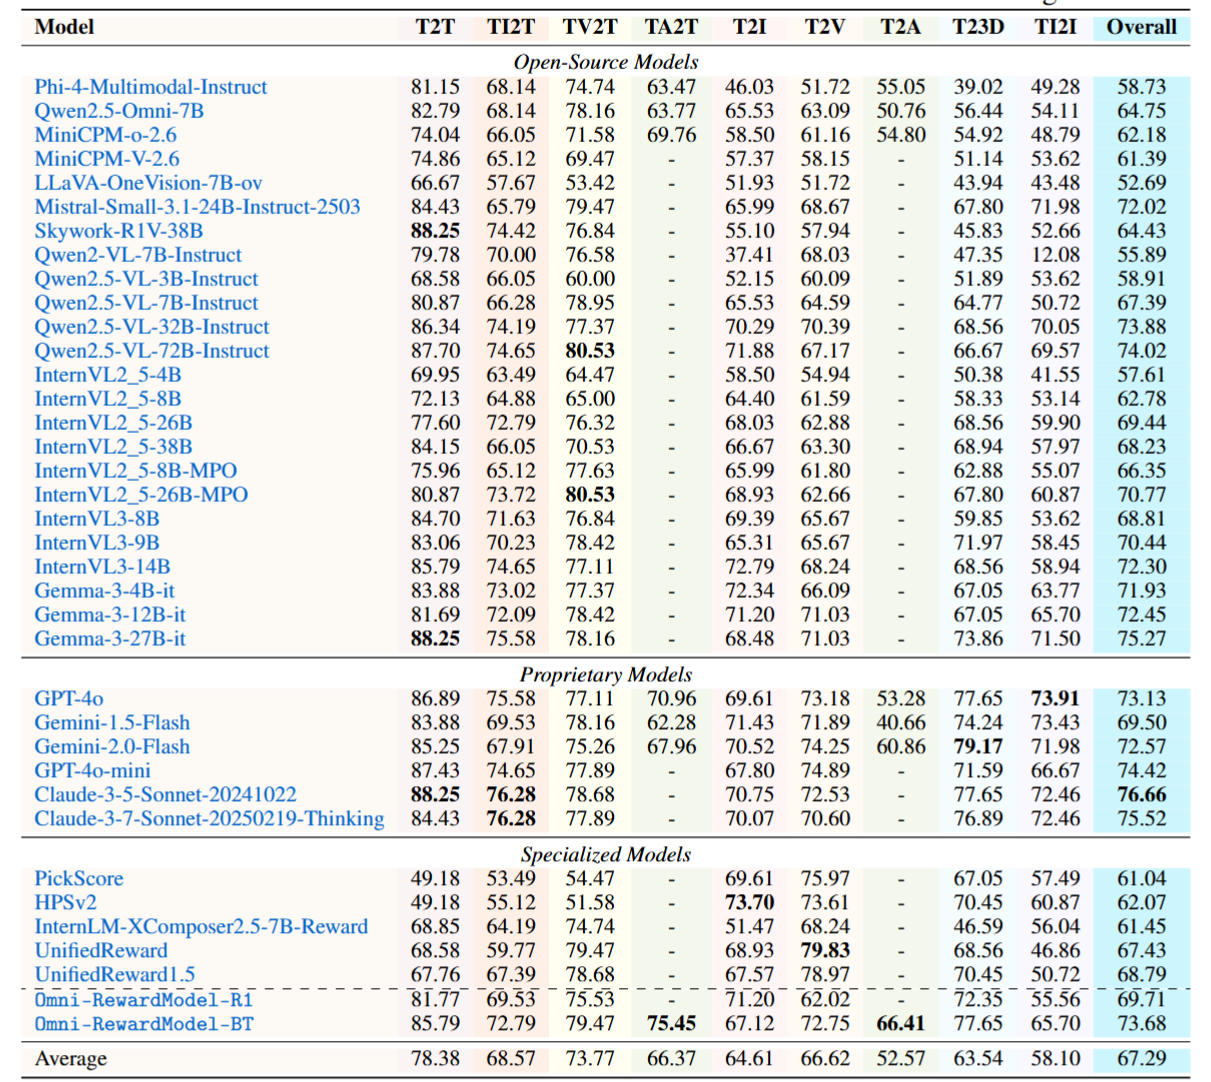The image size is (1211, 1082).
Task: Click the MiniCPM-o-2.6 model name
Action: (x=106, y=135)
